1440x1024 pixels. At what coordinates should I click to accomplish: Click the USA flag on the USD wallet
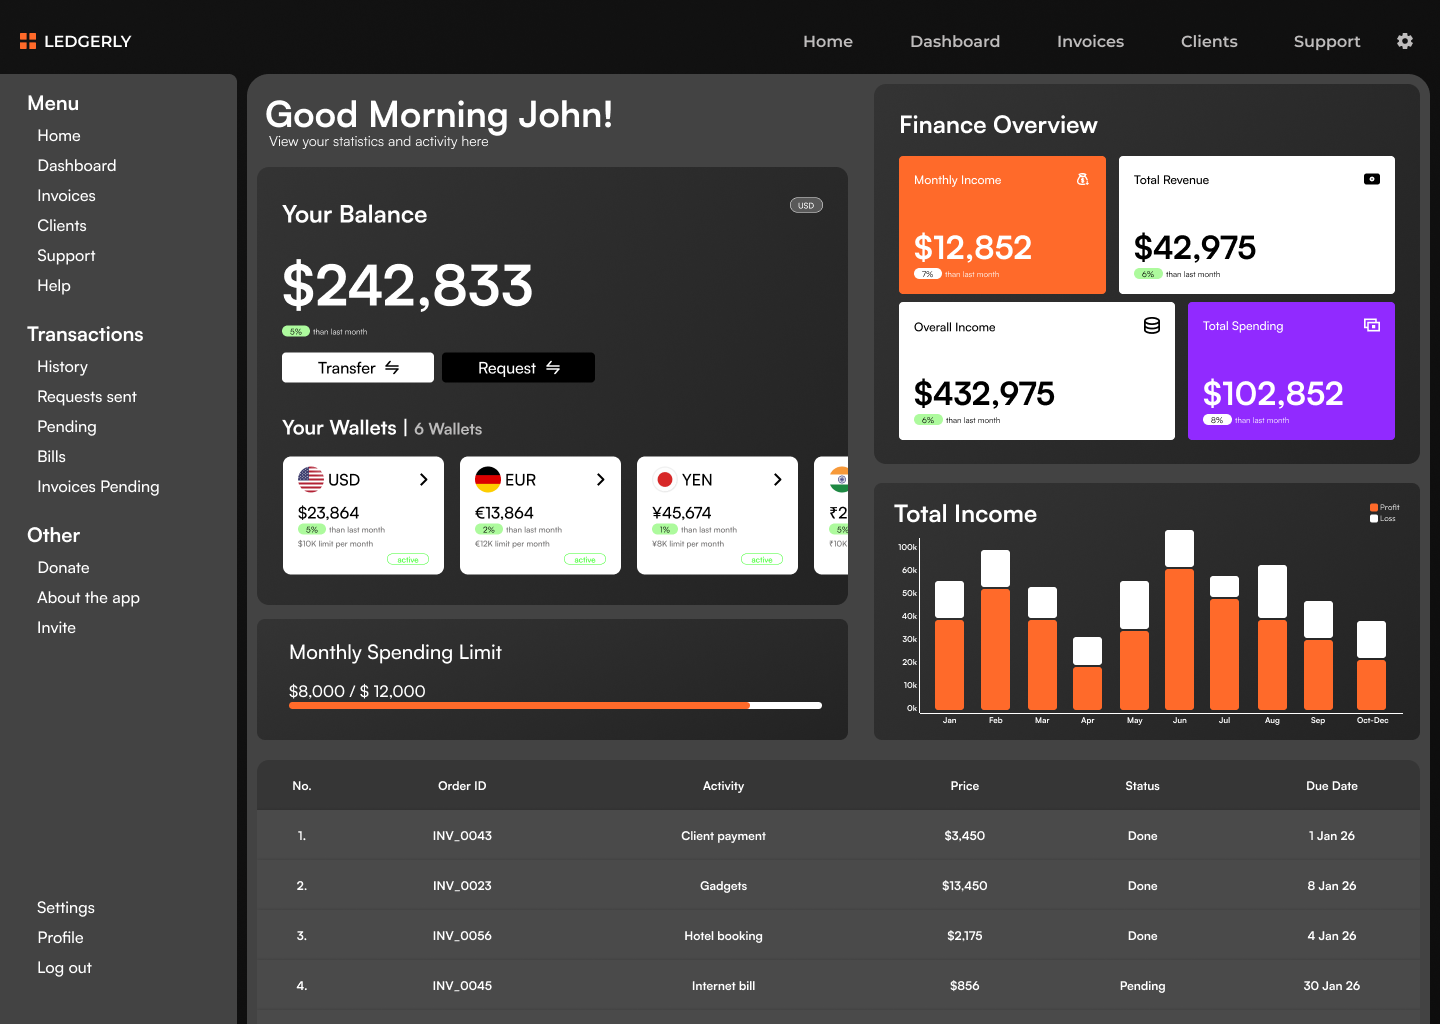311,479
